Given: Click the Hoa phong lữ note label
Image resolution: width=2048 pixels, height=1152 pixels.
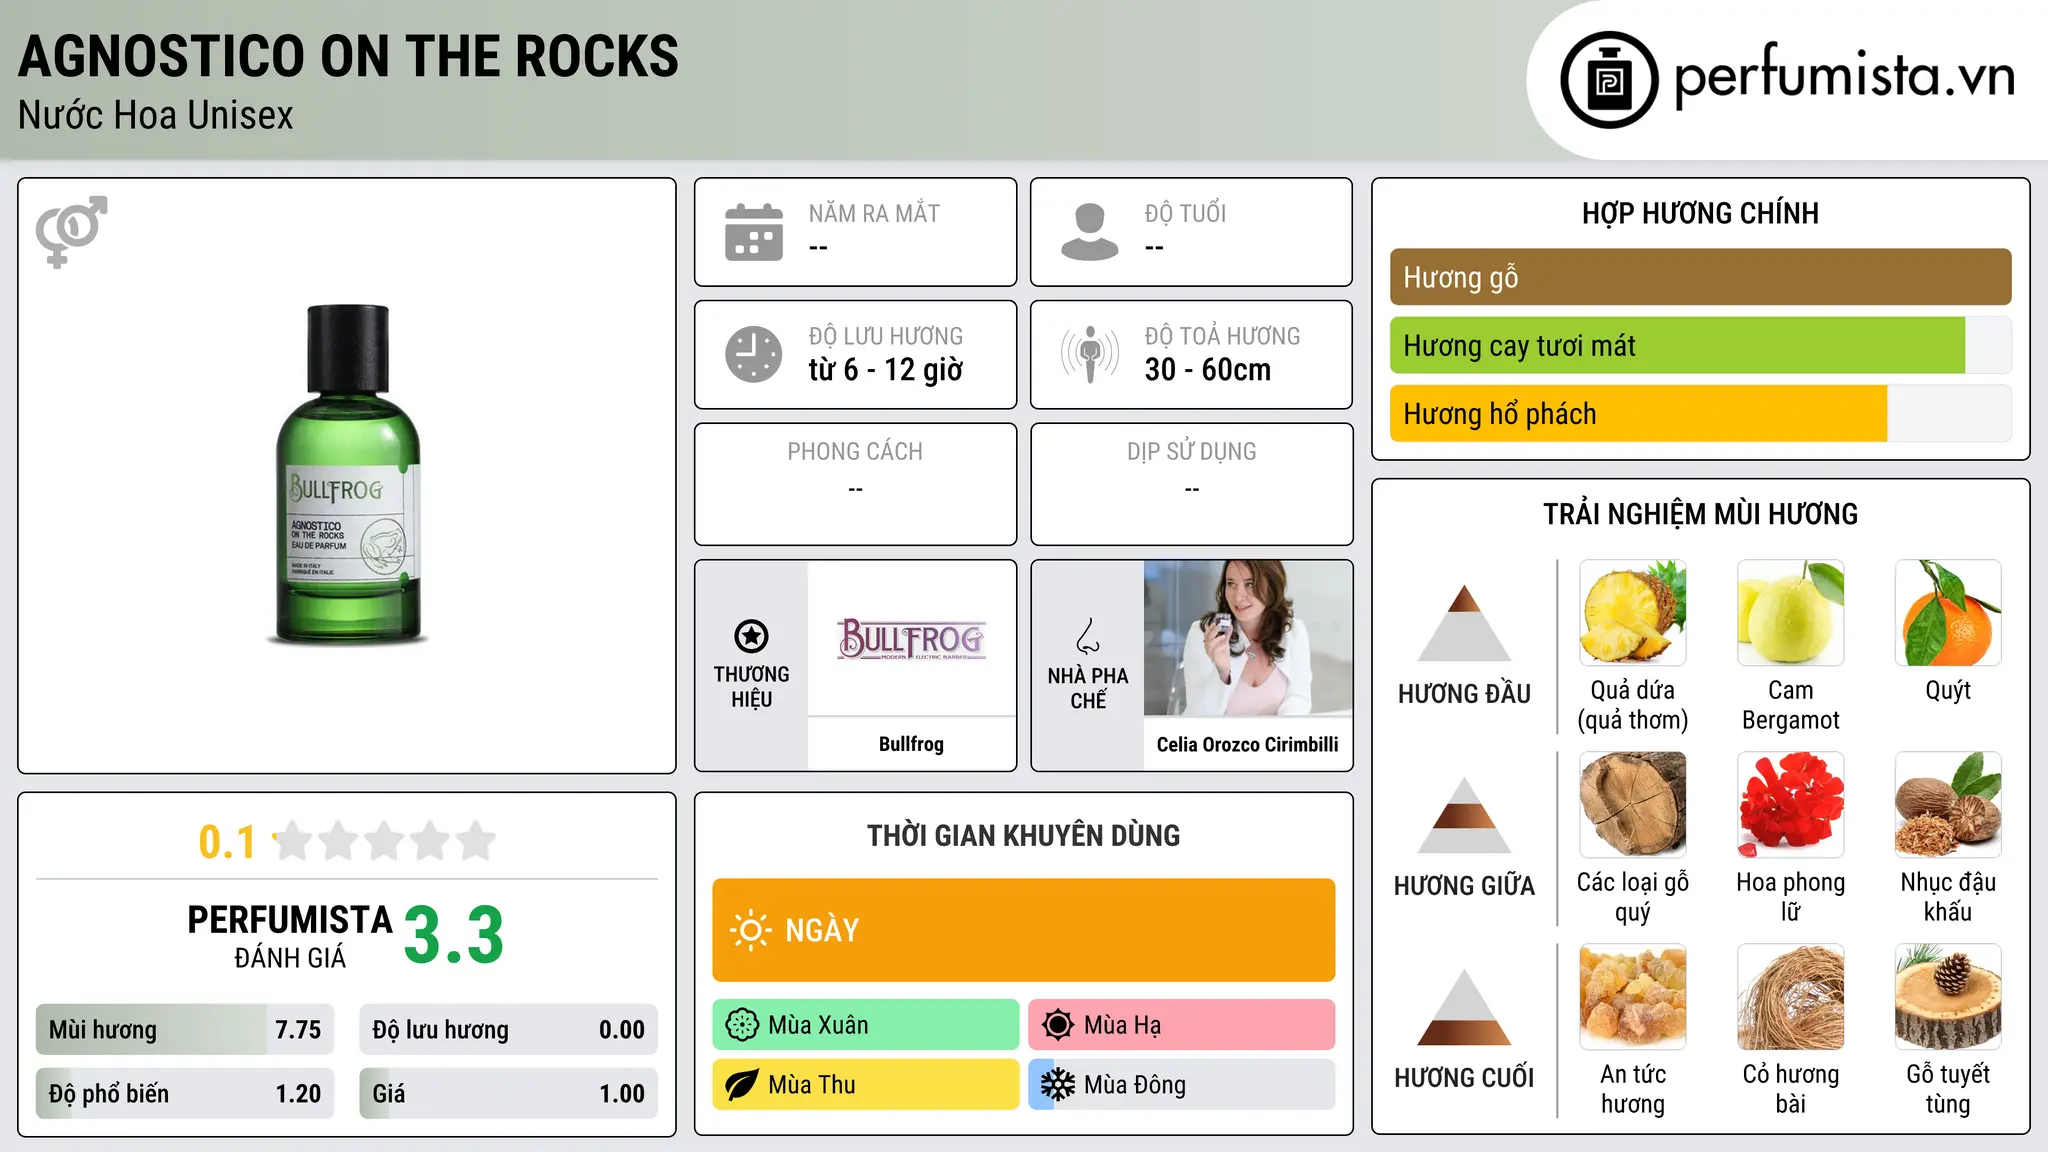Looking at the screenshot, I should point(1791,897).
